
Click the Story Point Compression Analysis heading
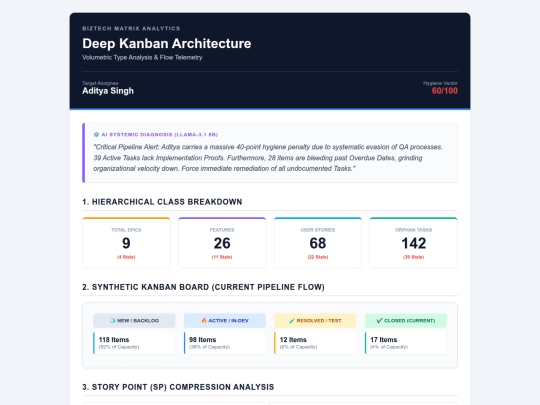[x=178, y=387]
